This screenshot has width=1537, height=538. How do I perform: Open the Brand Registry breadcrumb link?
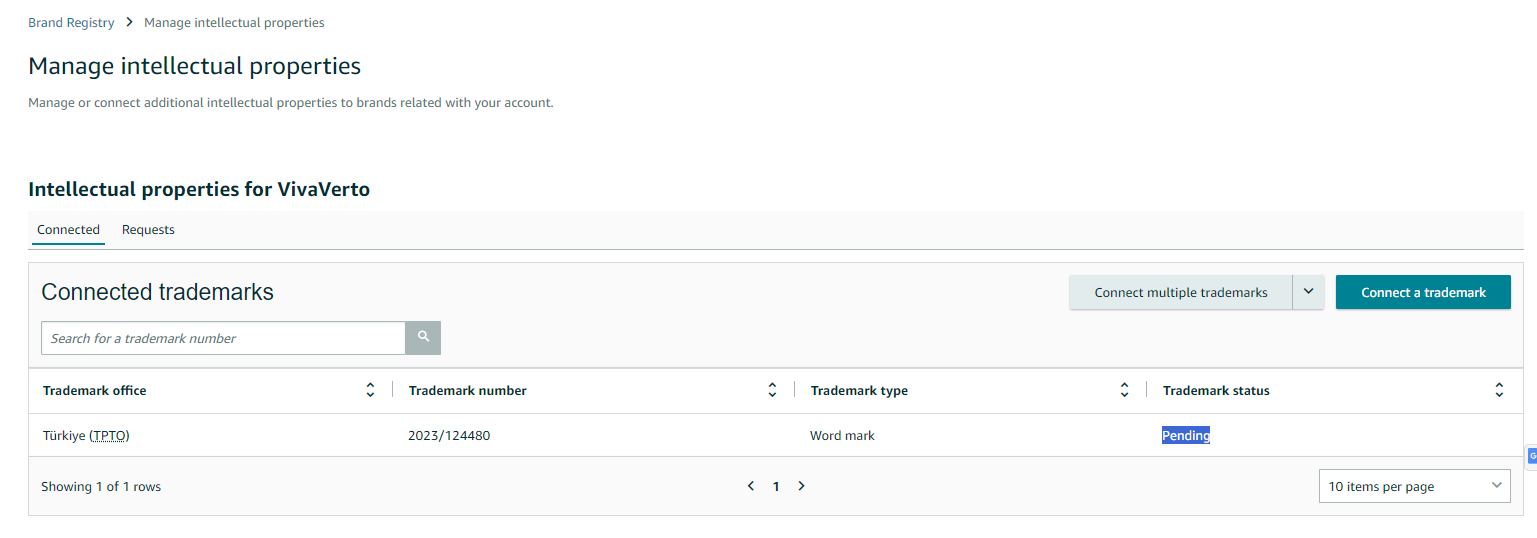point(71,22)
